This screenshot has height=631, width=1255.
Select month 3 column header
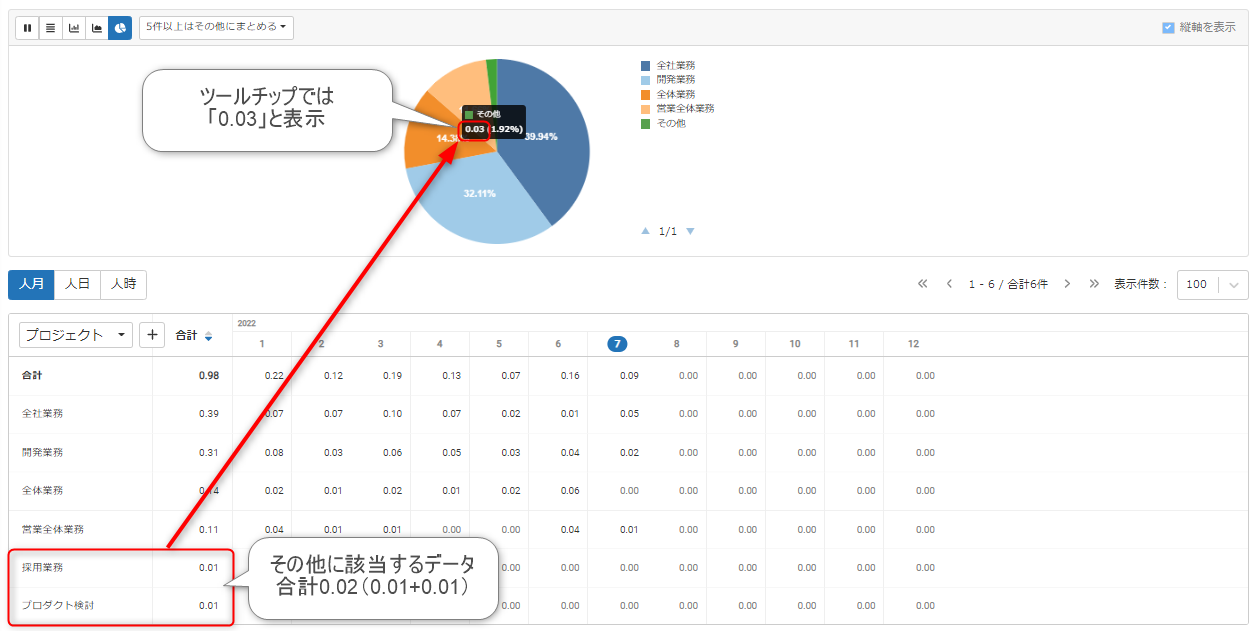click(380, 344)
